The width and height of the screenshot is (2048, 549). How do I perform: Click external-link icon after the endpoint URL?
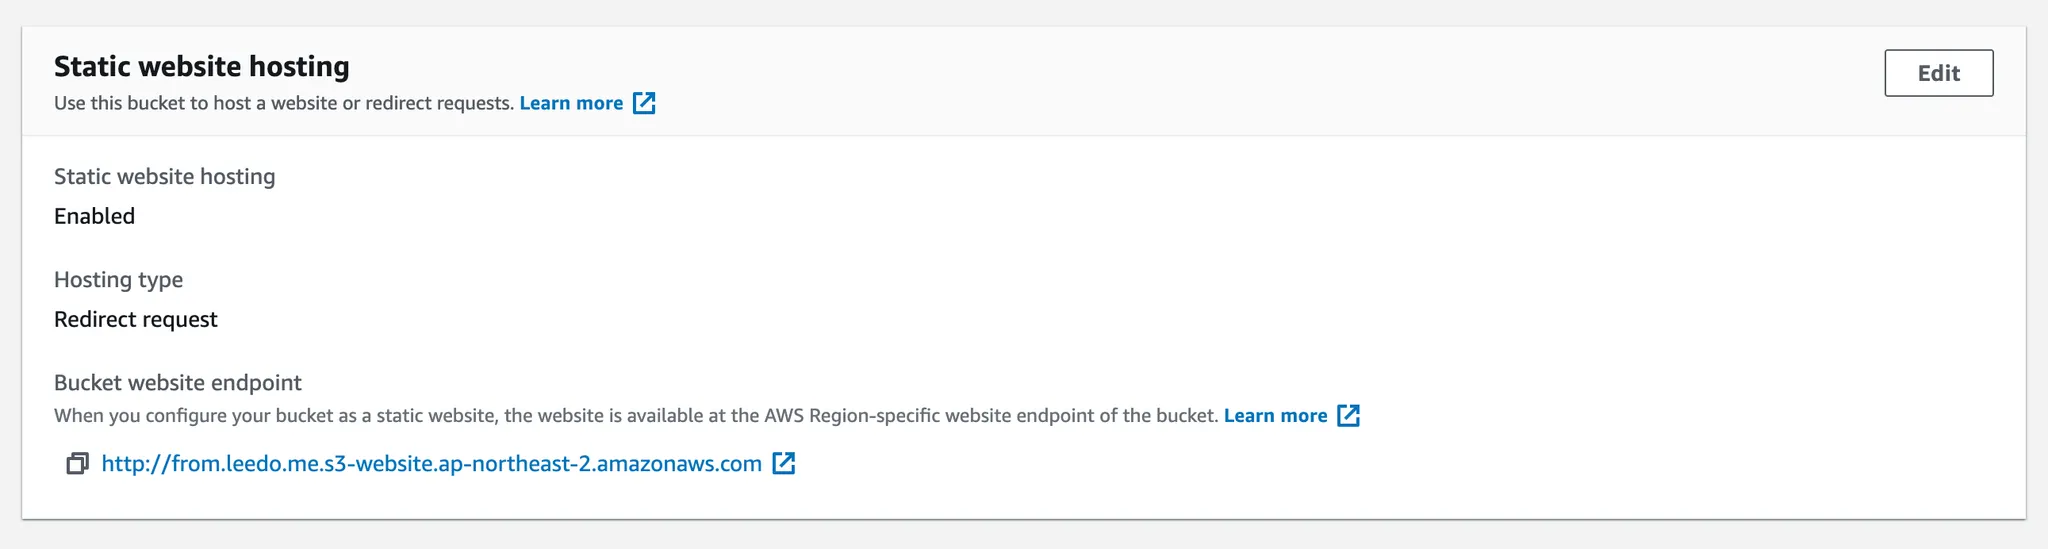[784, 464]
